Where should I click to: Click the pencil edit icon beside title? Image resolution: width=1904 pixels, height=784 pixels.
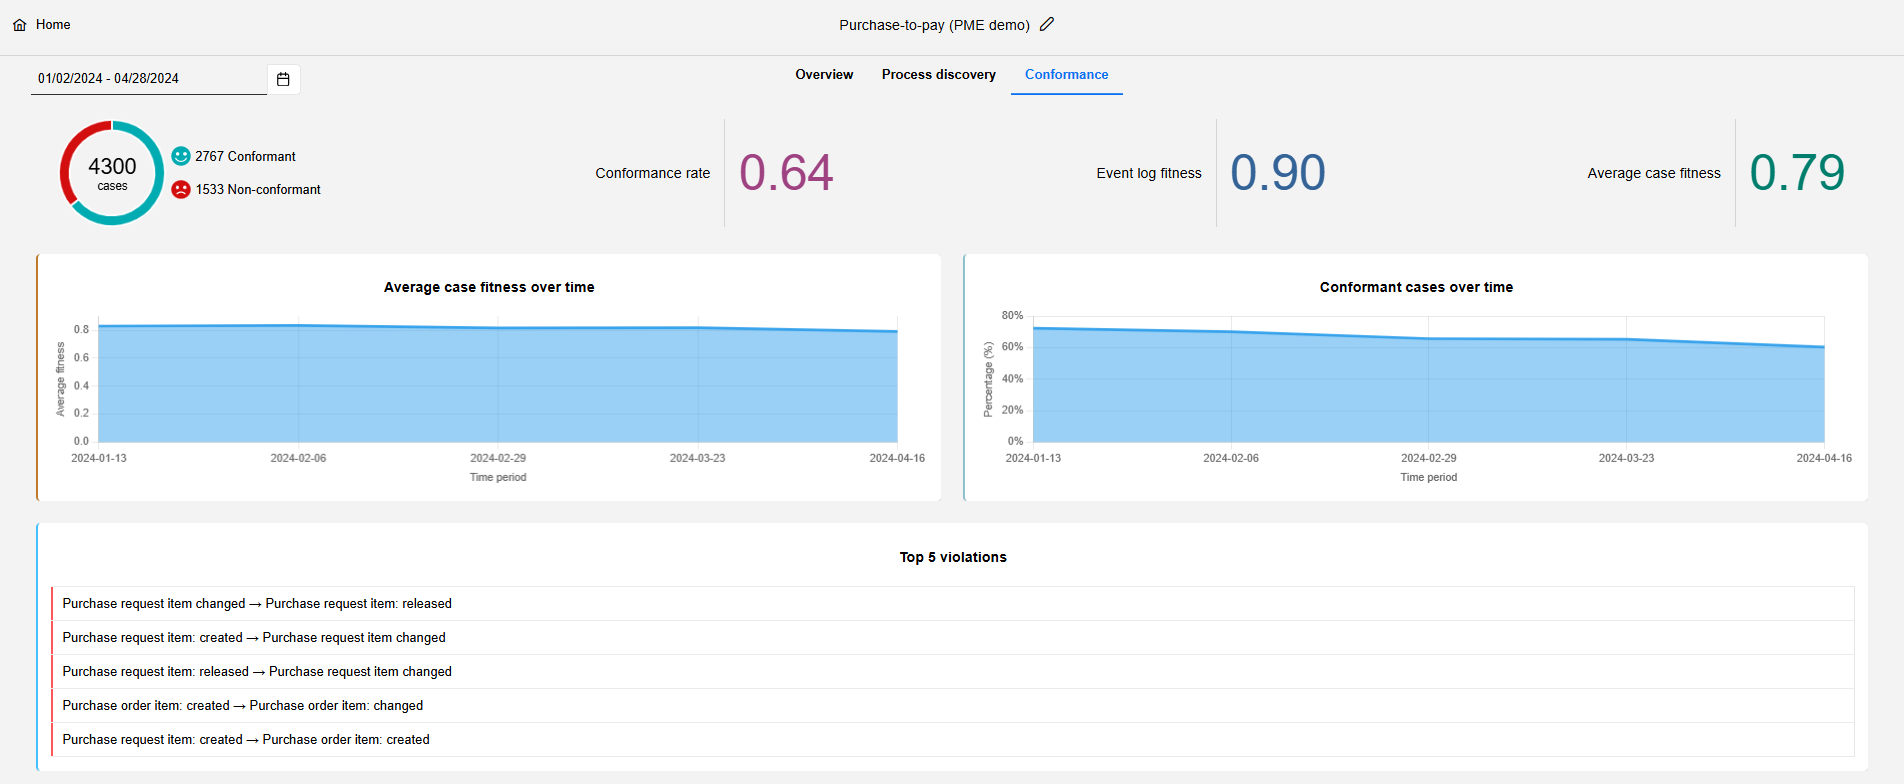click(x=1047, y=24)
